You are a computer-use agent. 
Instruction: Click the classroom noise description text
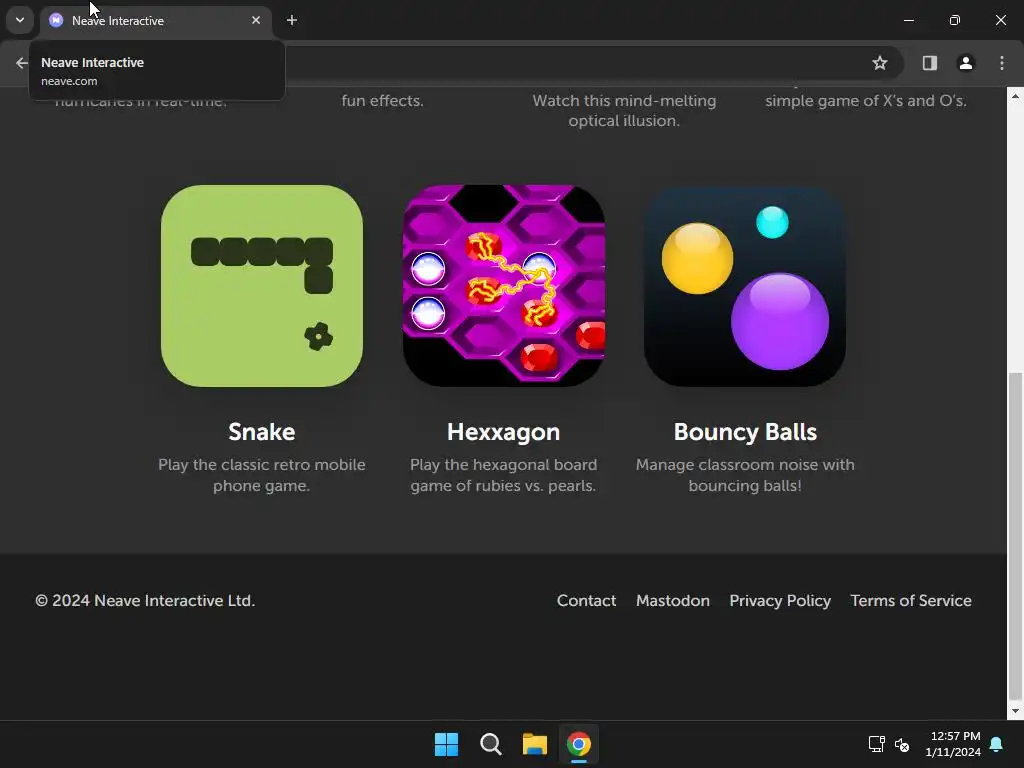coord(745,475)
